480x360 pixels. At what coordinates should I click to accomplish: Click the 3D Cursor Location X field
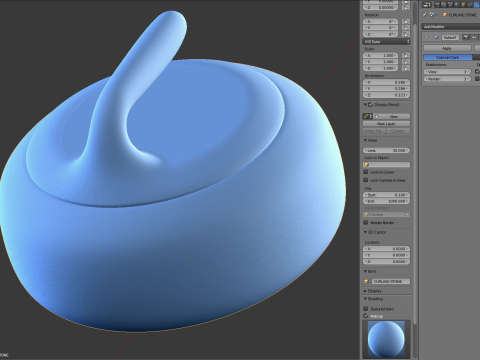tap(386, 249)
